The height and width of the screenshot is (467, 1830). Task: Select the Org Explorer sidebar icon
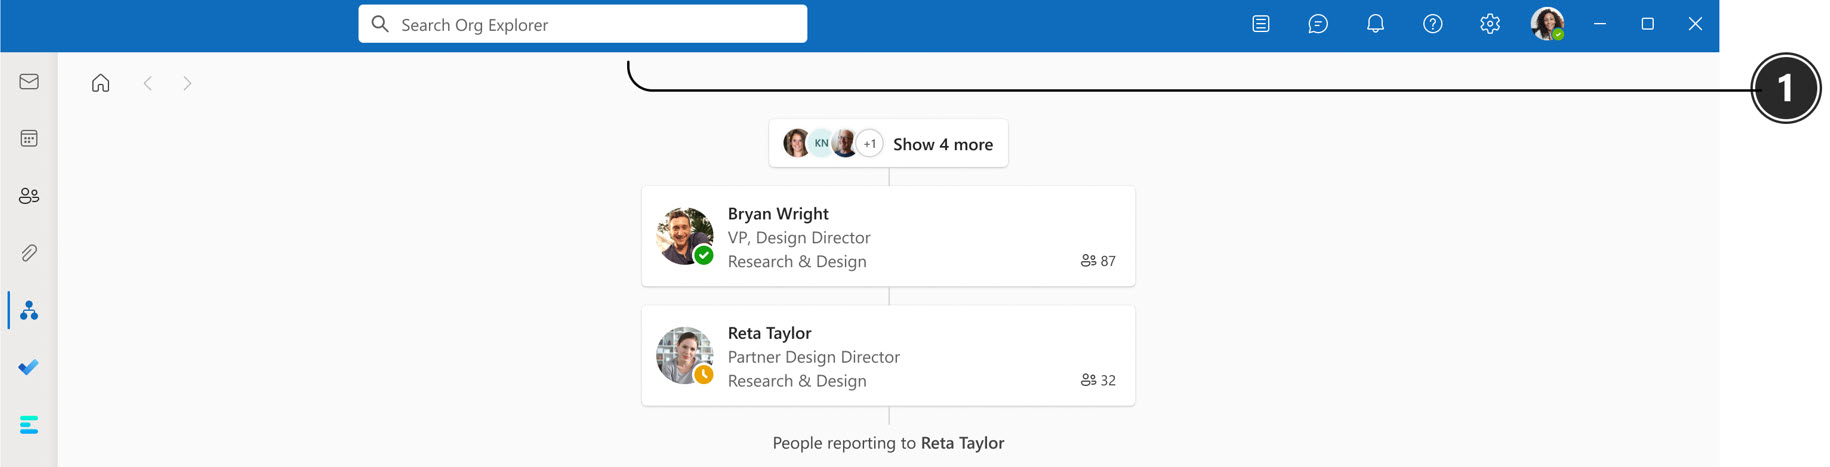click(29, 311)
